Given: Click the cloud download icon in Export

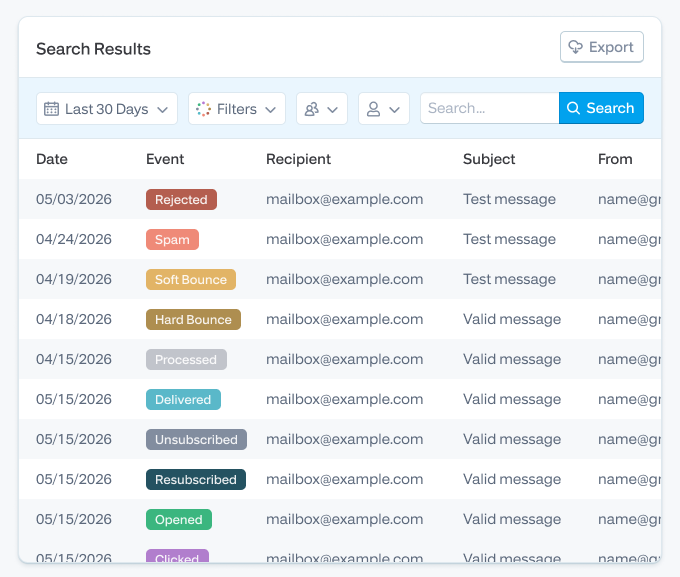Looking at the screenshot, I should [x=575, y=47].
